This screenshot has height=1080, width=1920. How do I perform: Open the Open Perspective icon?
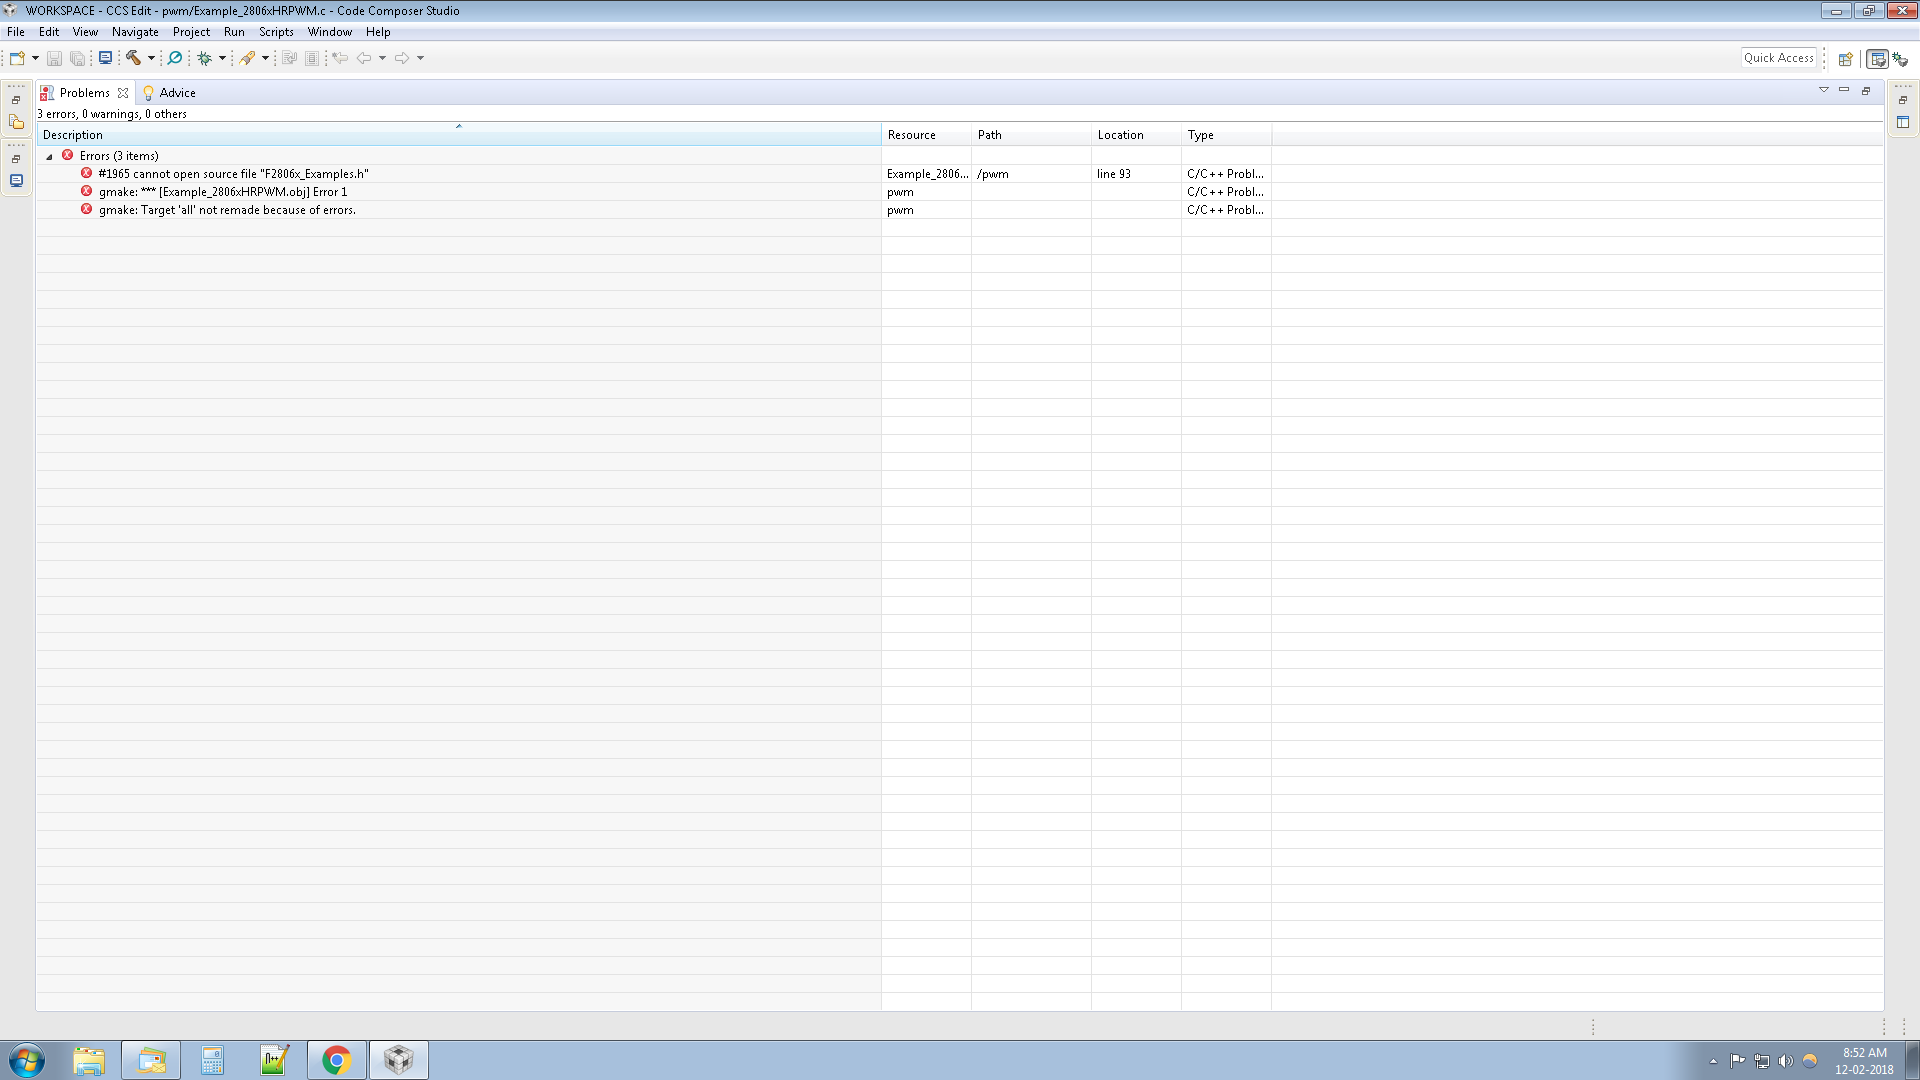coord(1846,59)
